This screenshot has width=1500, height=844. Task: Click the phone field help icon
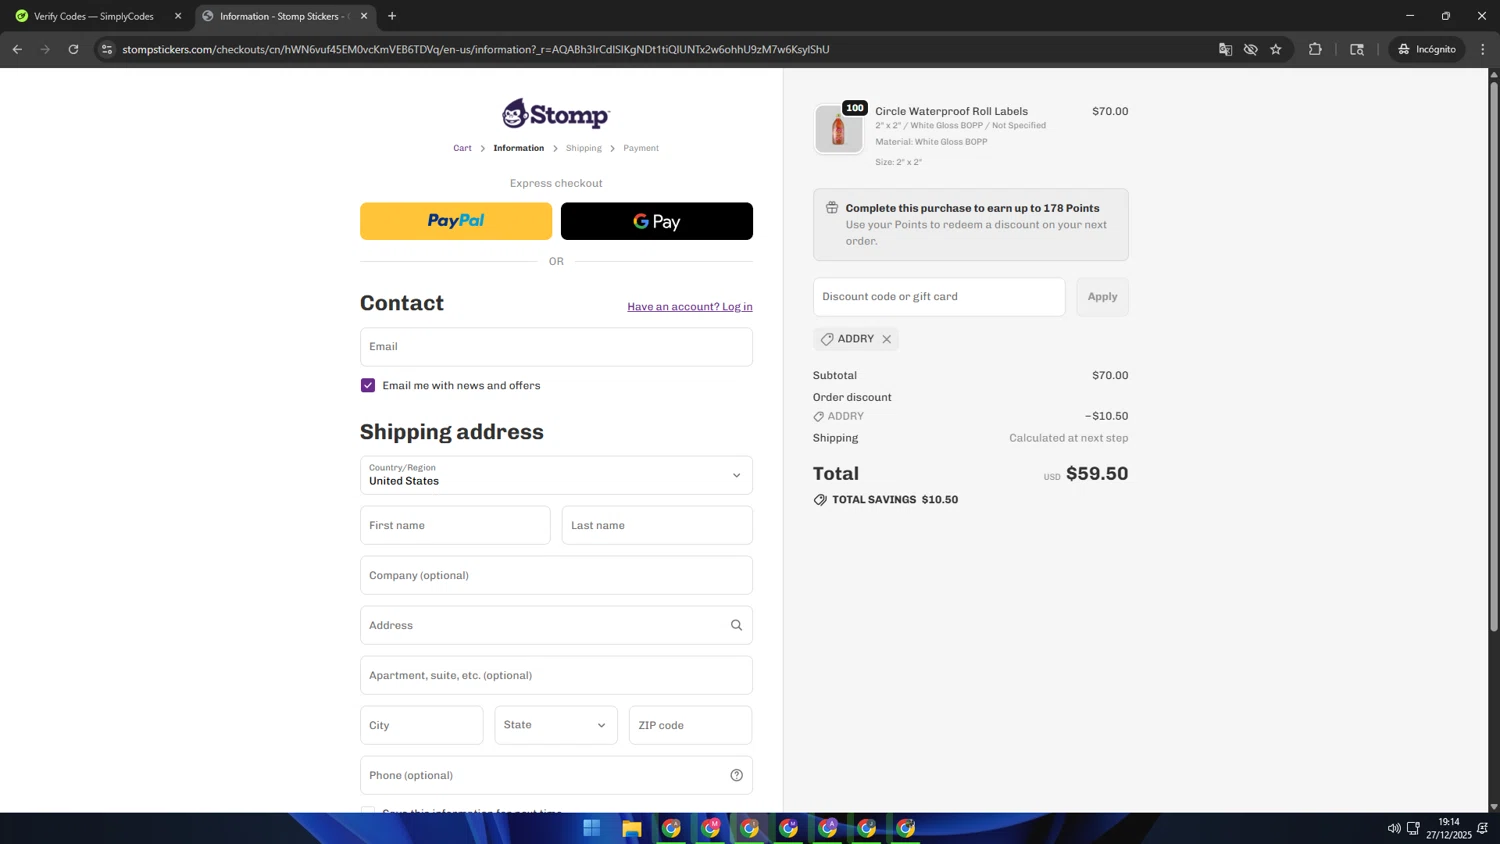tap(737, 775)
